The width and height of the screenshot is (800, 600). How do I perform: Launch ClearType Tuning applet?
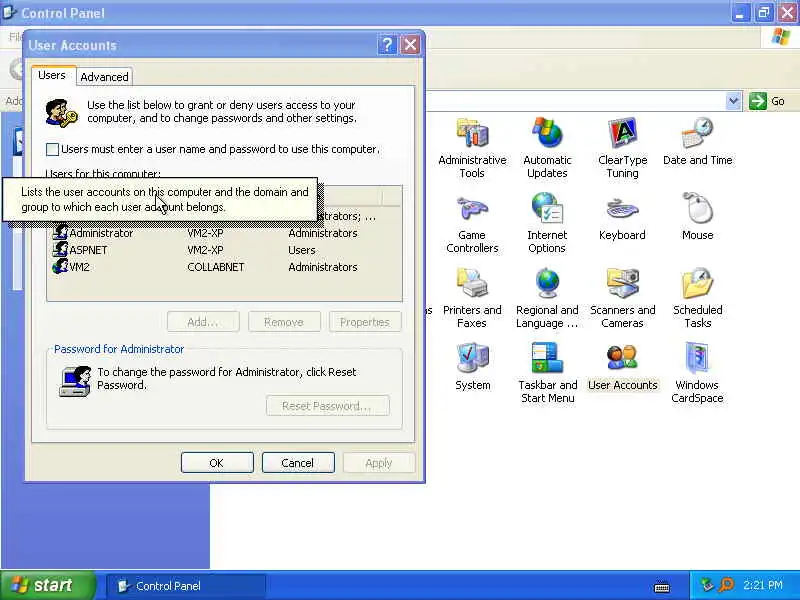tap(622, 147)
